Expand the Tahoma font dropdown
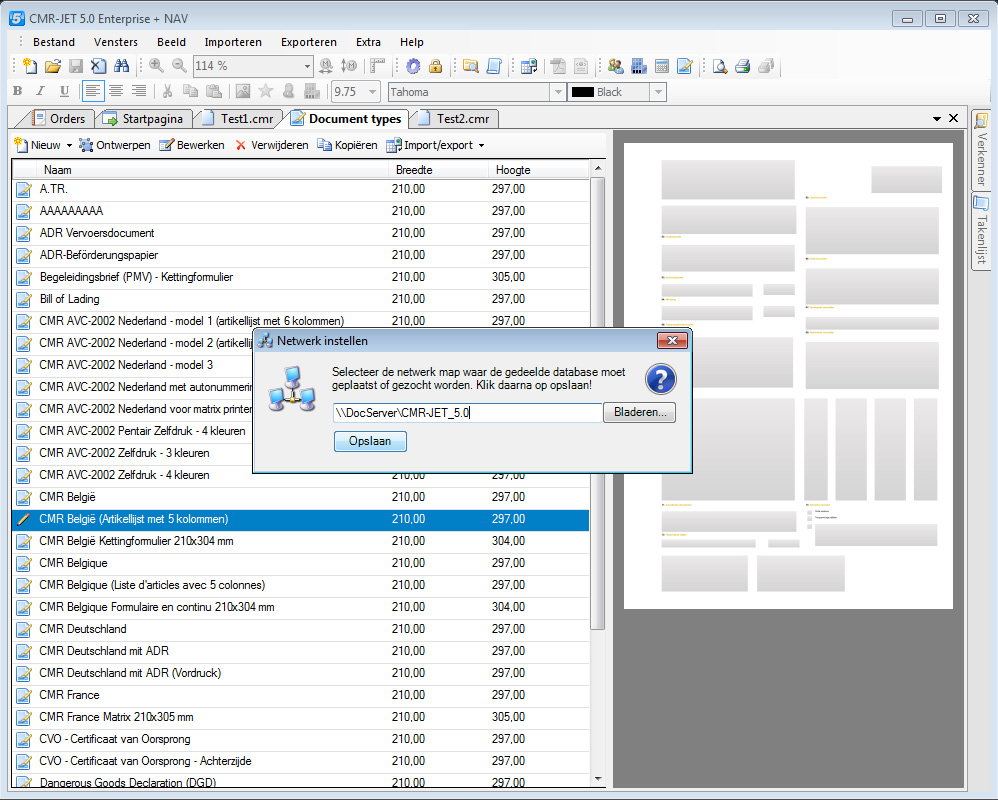The width and height of the screenshot is (998, 800). 557,92
